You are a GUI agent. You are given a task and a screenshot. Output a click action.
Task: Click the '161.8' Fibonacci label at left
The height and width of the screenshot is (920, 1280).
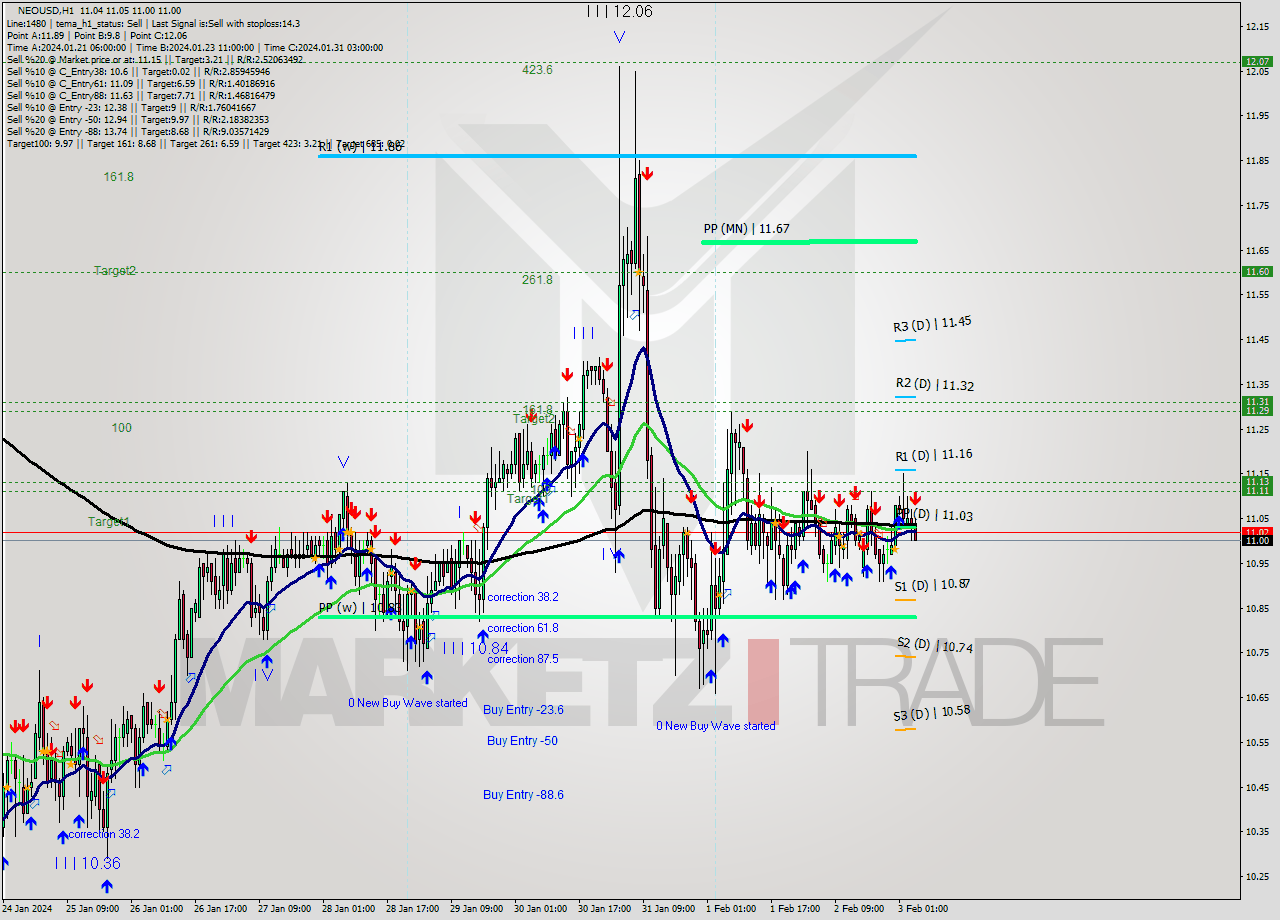(x=118, y=176)
